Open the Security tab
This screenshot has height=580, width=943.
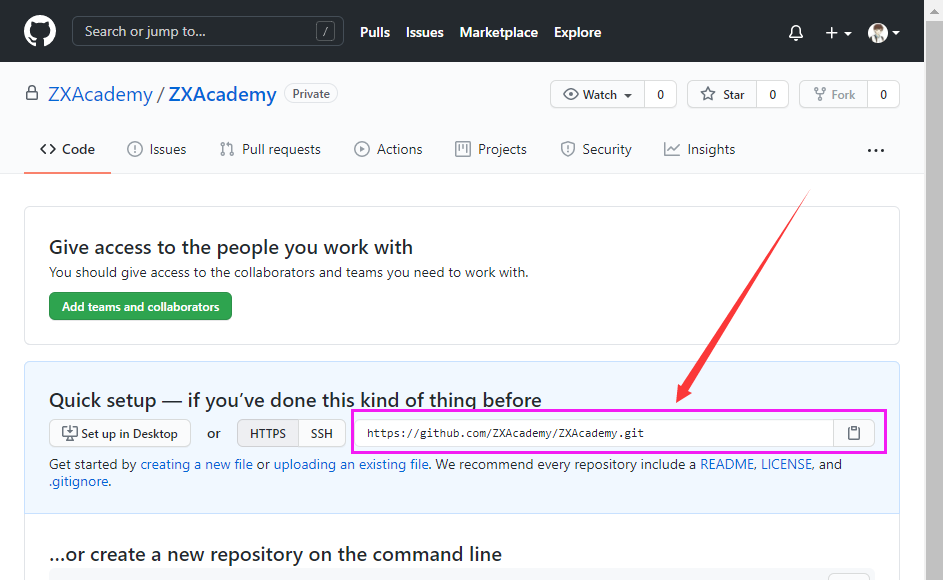(x=596, y=149)
